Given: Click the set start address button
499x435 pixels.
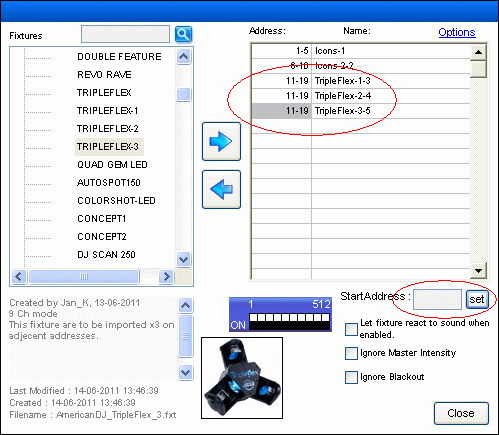Looking at the screenshot, I should pos(477,299).
